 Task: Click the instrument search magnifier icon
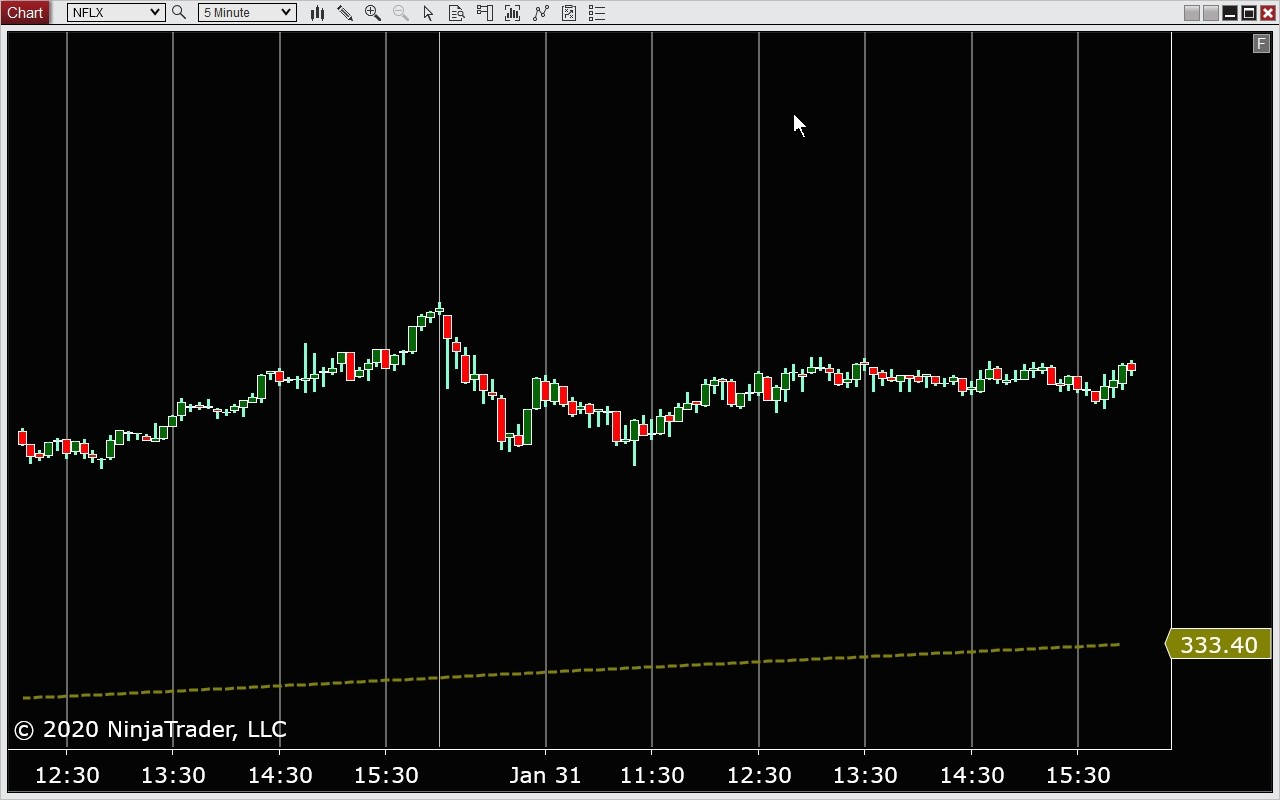point(178,12)
